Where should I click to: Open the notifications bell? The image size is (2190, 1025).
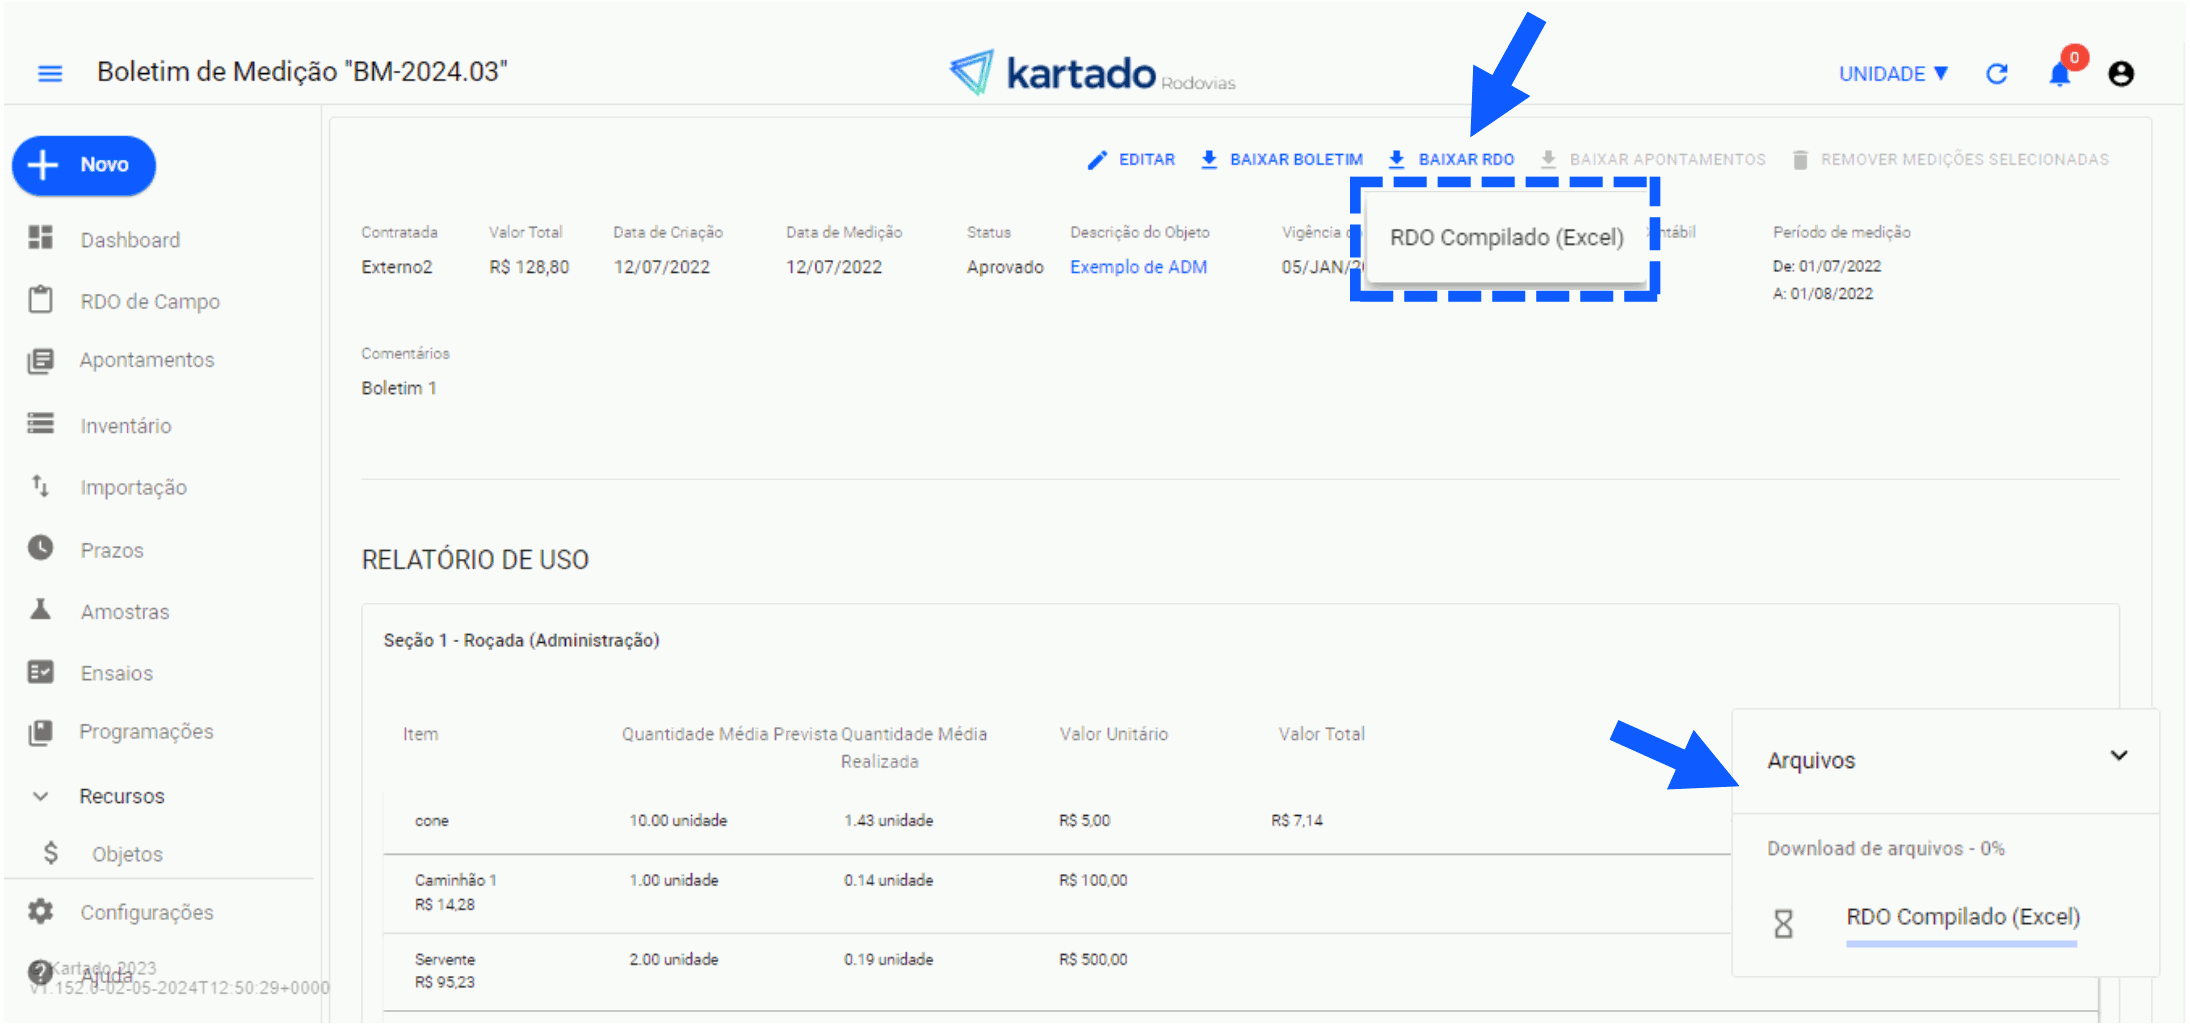[x=2059, y=74]
